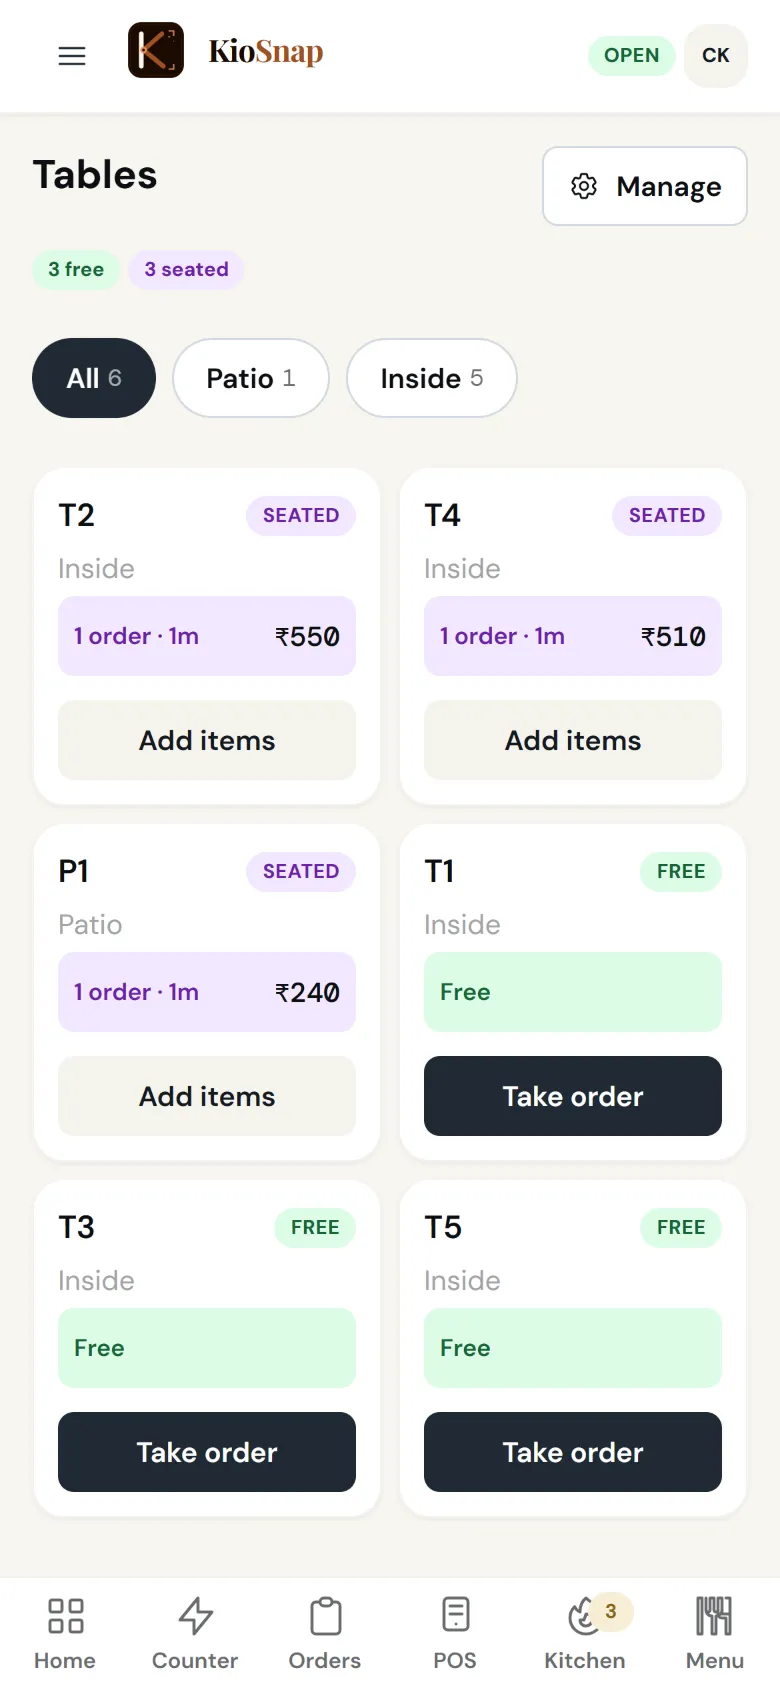Add items to table P1
The image size is (780, 1688).
[207, 1096]
